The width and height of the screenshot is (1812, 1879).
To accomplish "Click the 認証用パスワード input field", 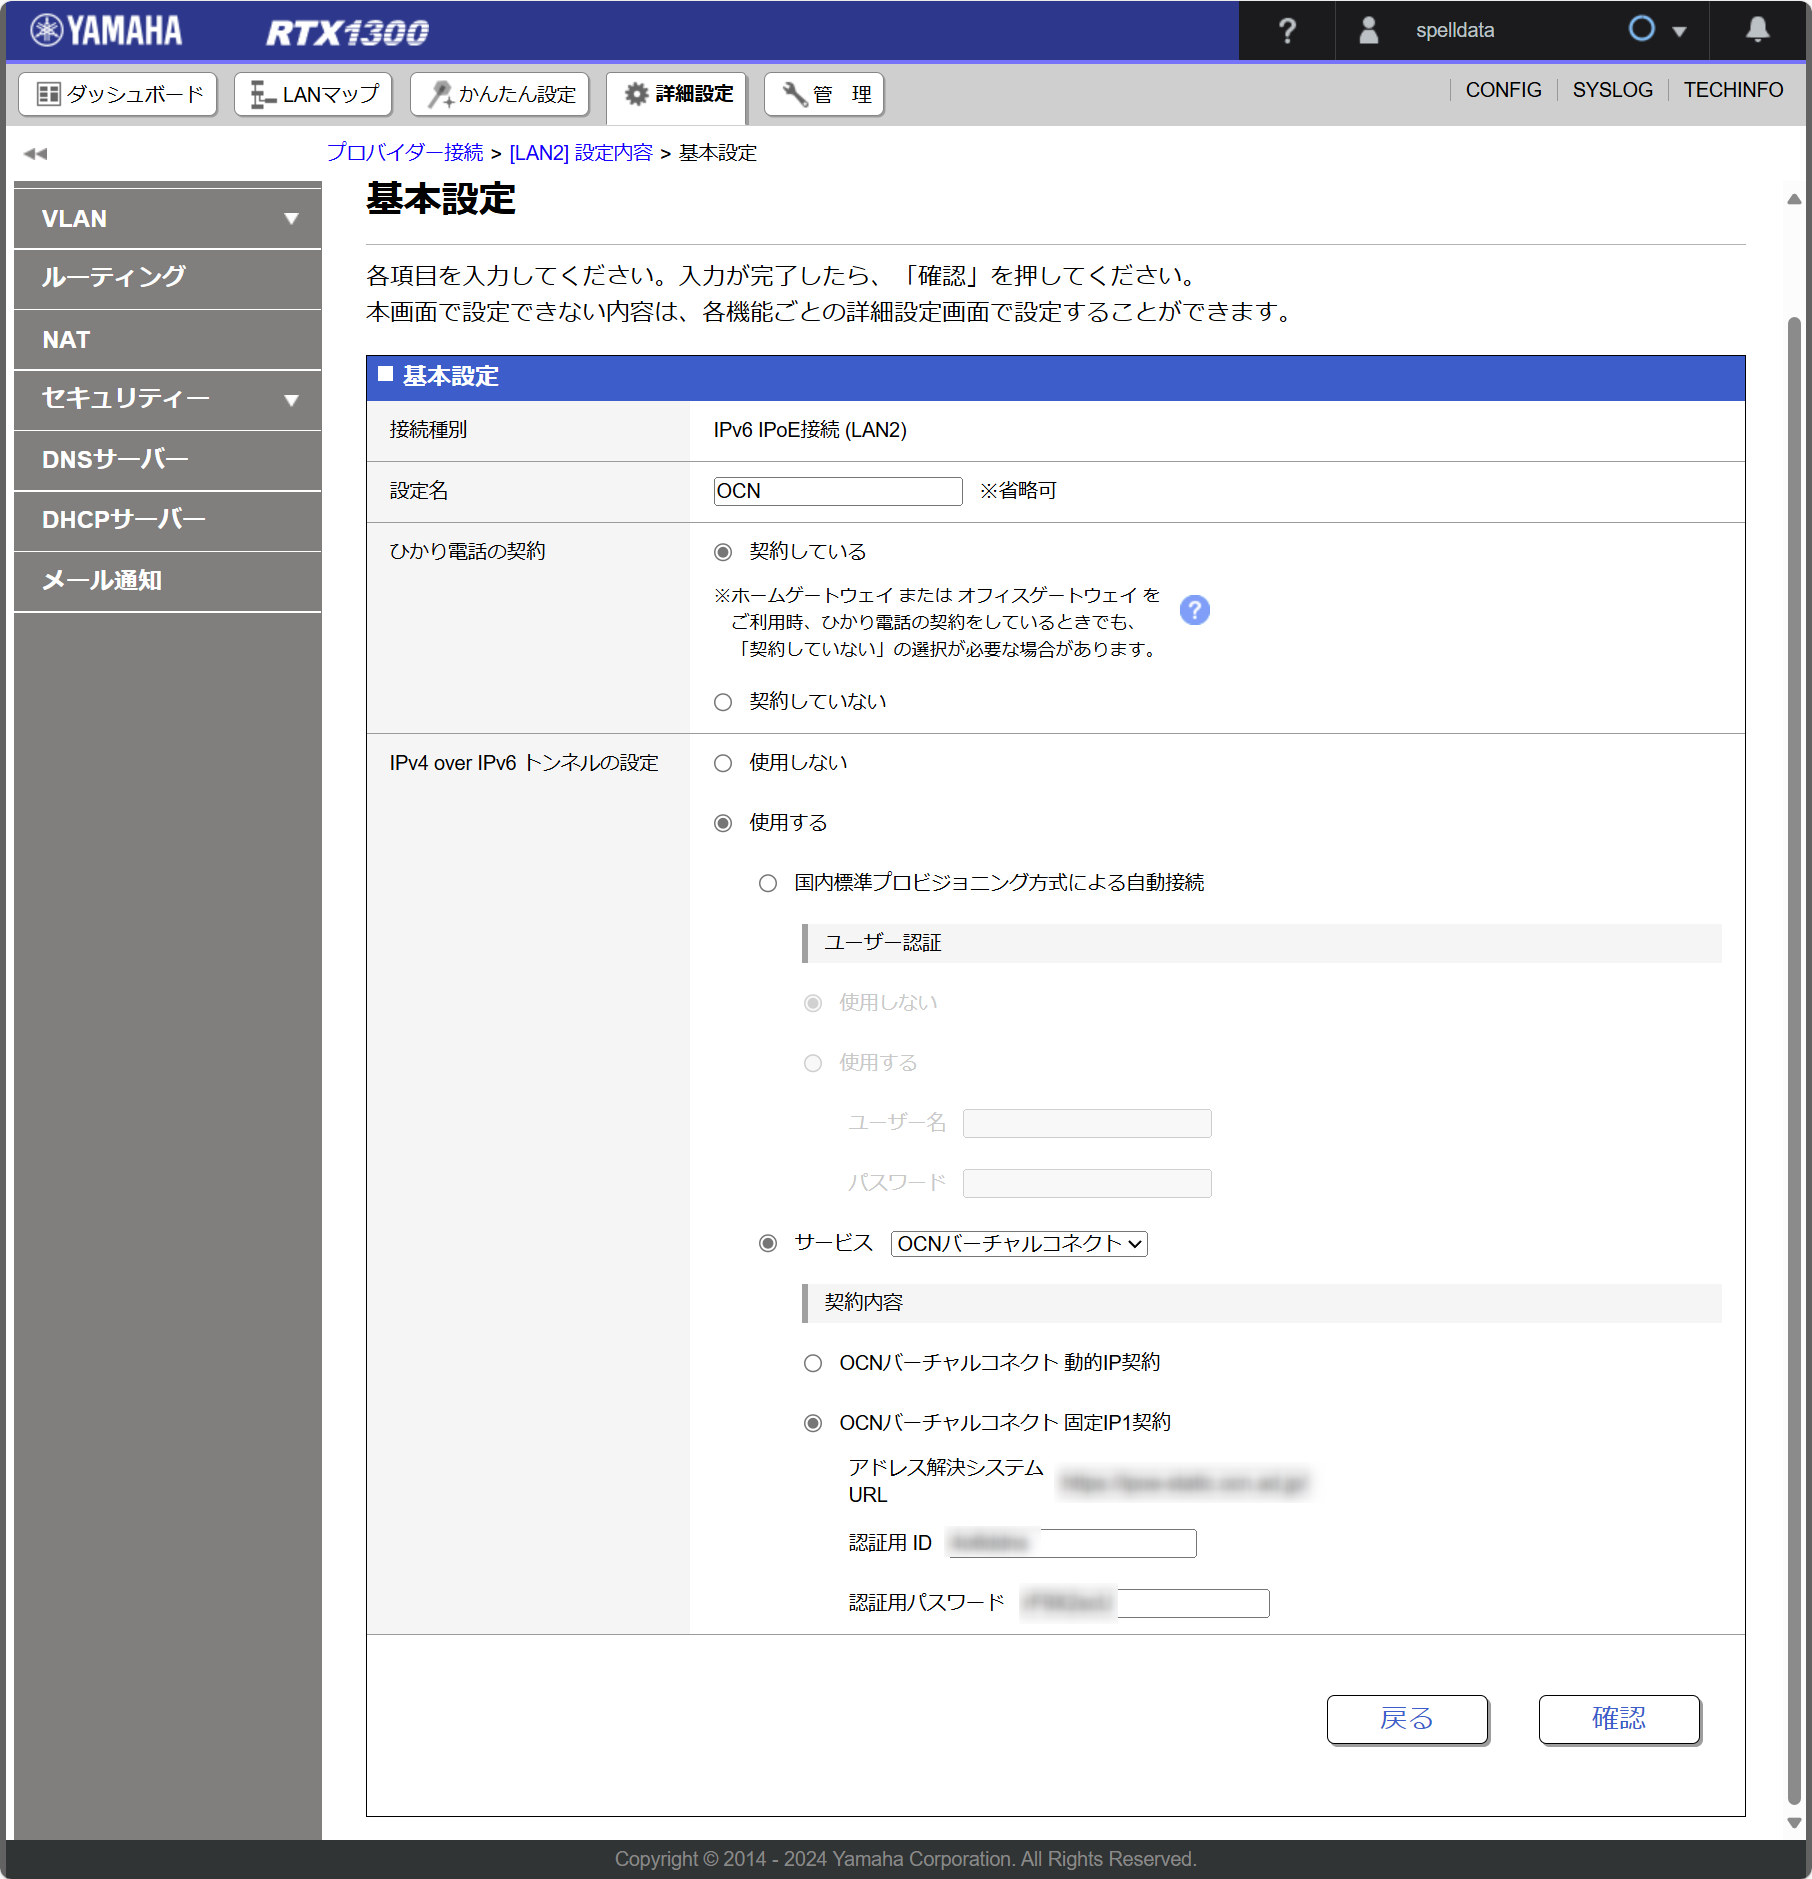I will (x=1145, y=1603).
